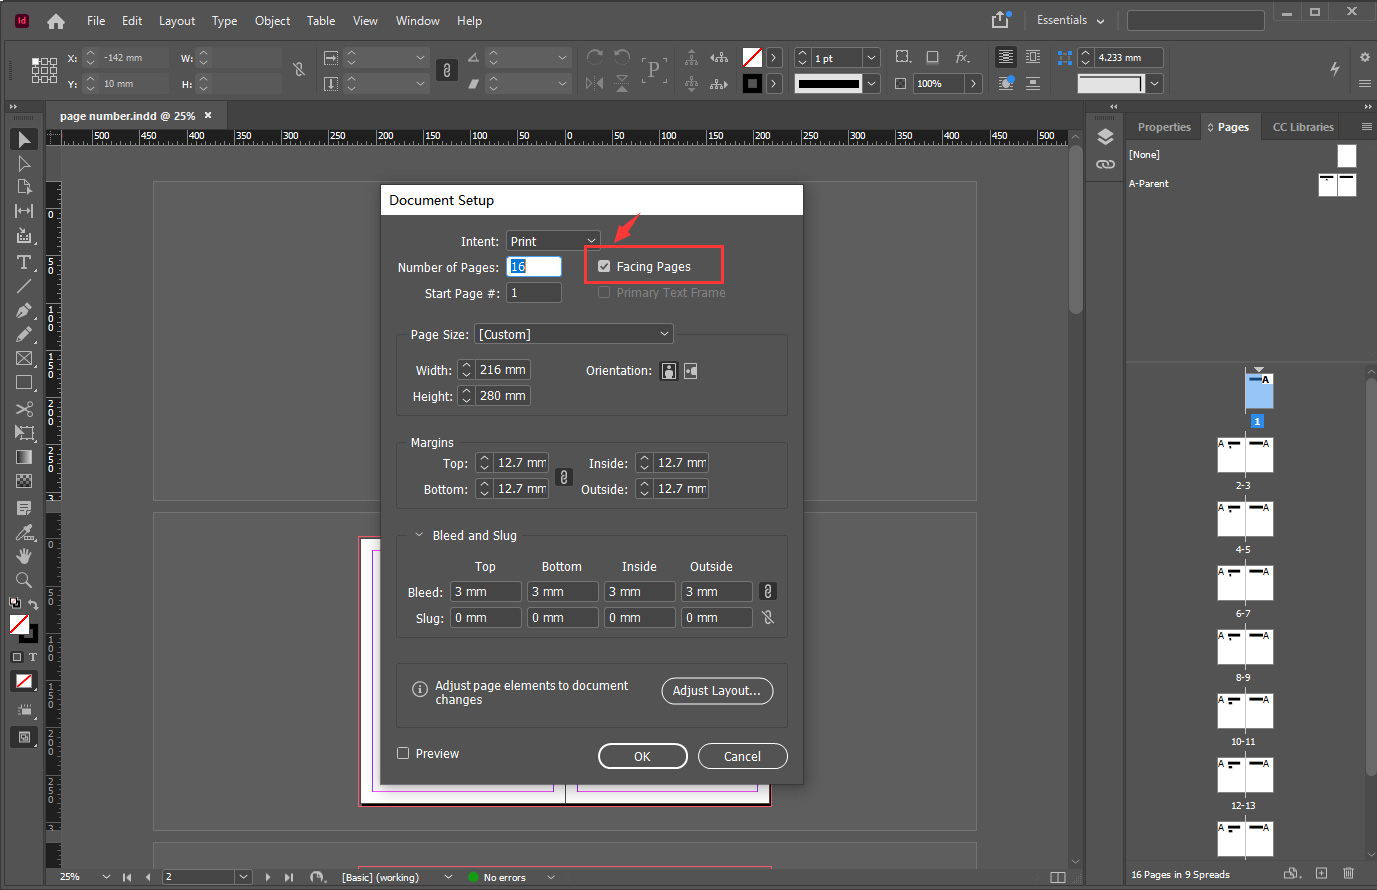This screenshot has width=1377, height=890.
Task: Select the Eyedropper tool
Action: tap(24, 532)
